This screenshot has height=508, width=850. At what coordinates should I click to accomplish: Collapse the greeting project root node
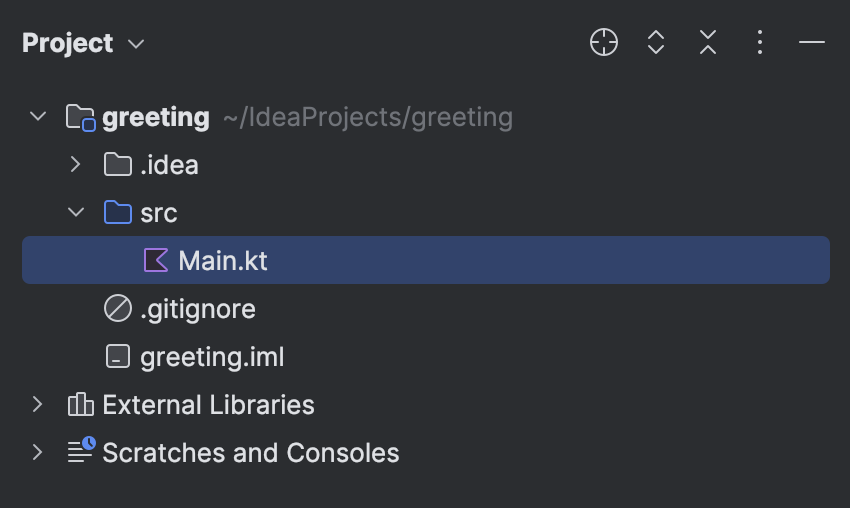click(x=38, y=117)
